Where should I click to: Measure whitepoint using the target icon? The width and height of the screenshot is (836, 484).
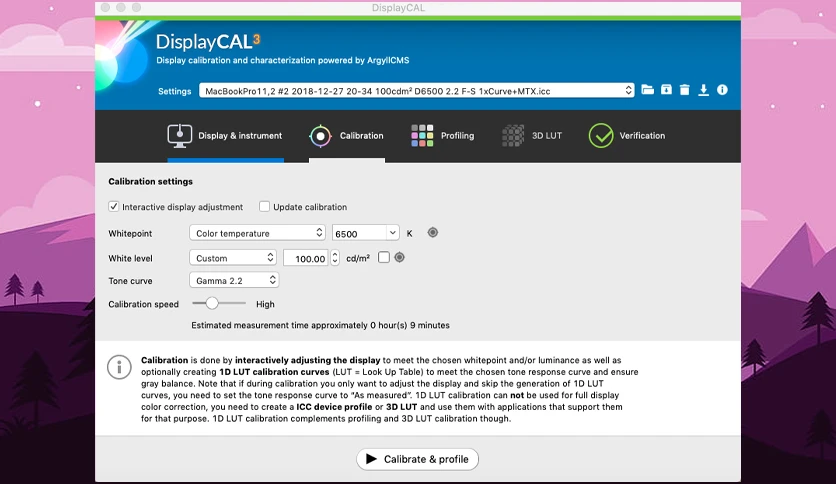[x=433, y=232]
